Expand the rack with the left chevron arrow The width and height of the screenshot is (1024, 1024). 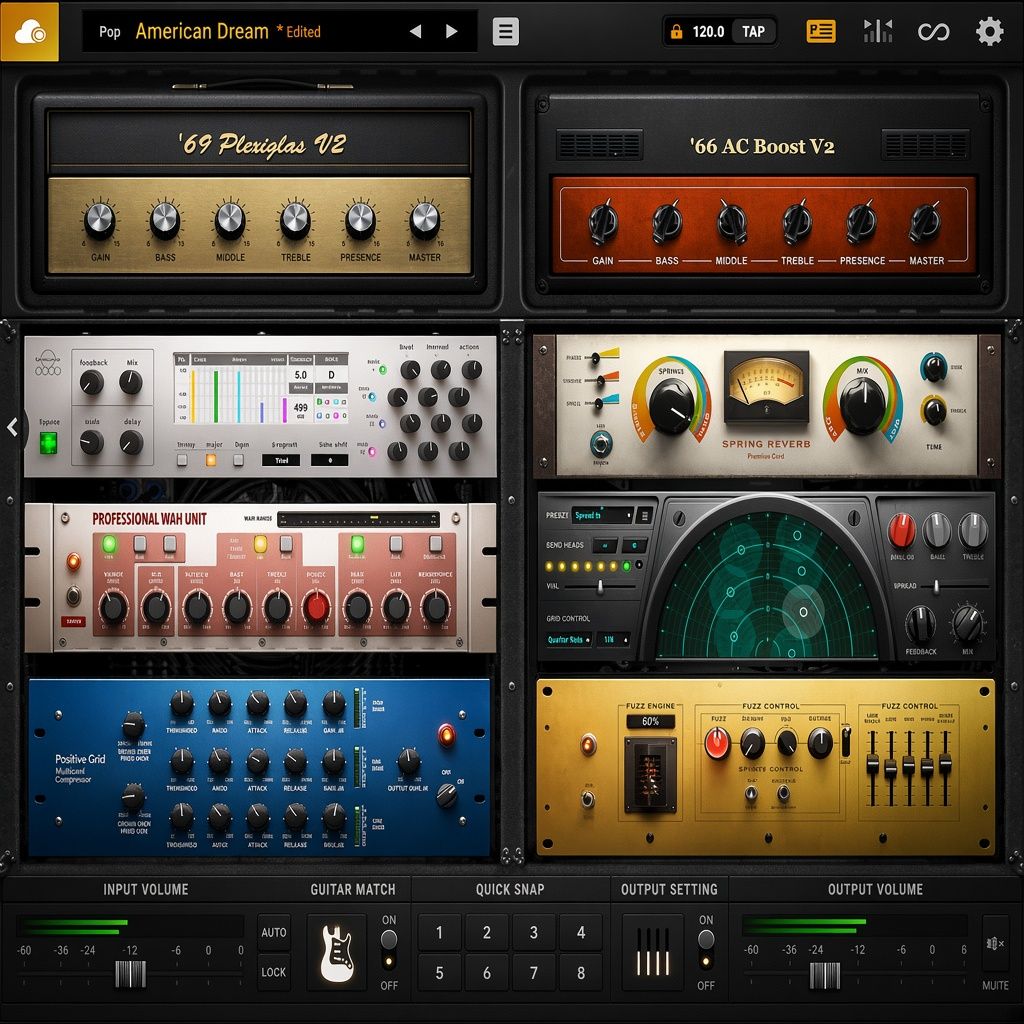click(x=12, y=427)
